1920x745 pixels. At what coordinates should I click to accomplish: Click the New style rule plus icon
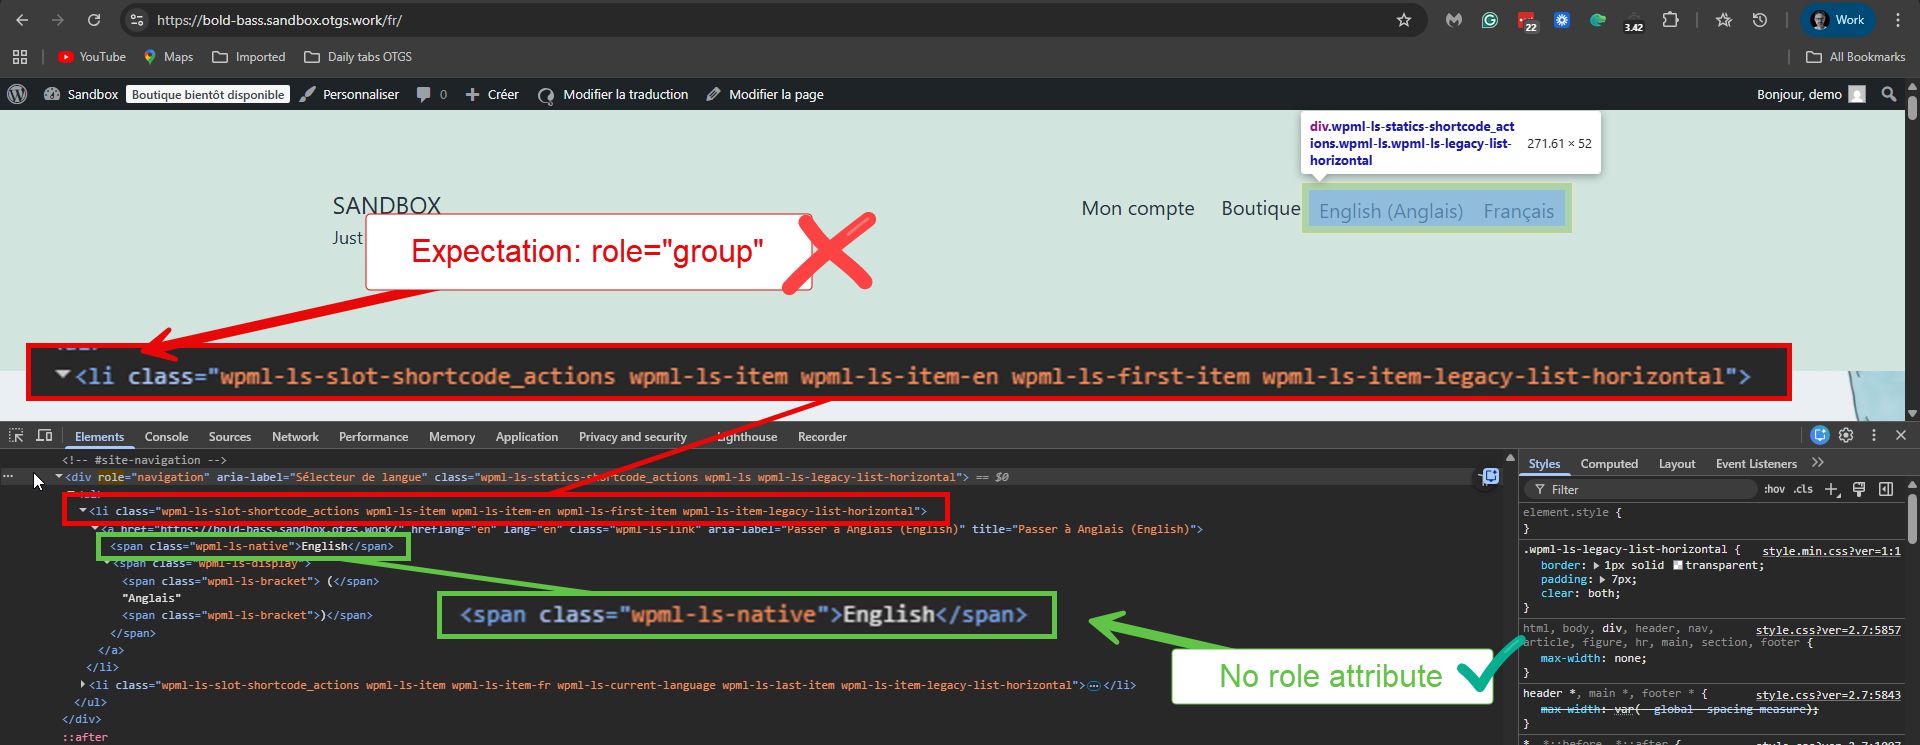tap(1831, 489)
